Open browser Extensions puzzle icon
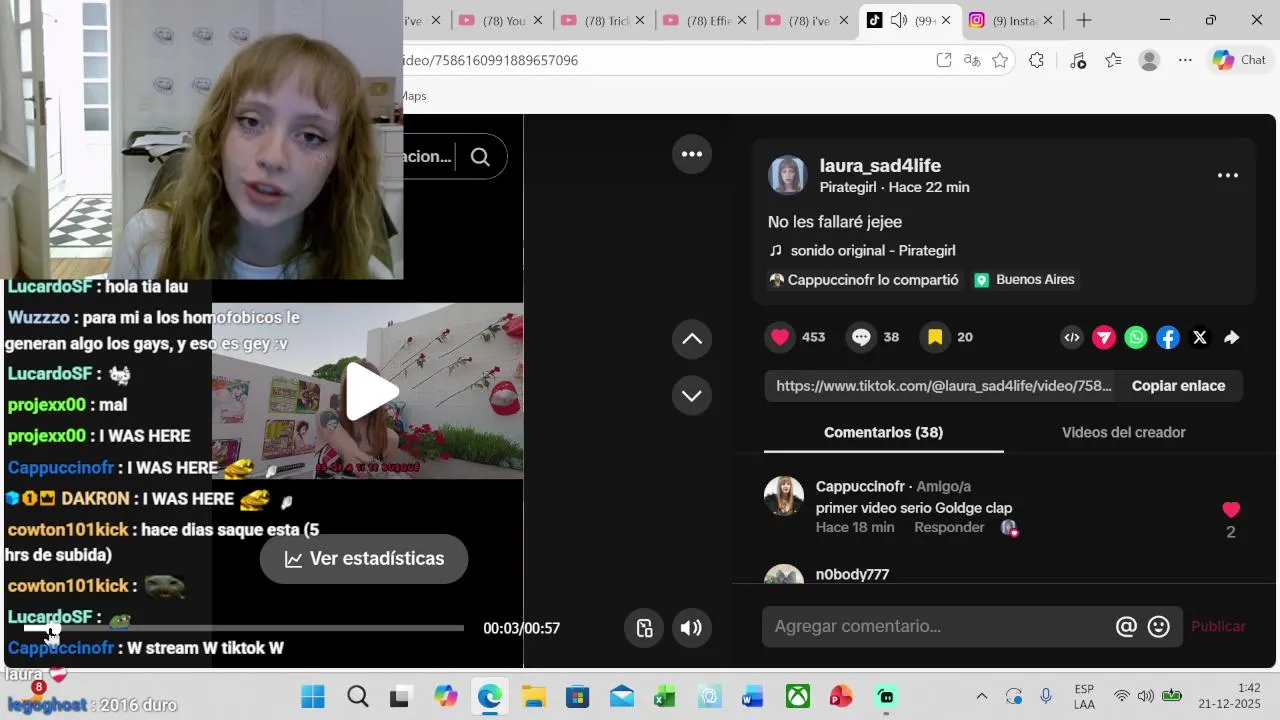Screen dimensions: 1280x720 tap(1037, 60)
